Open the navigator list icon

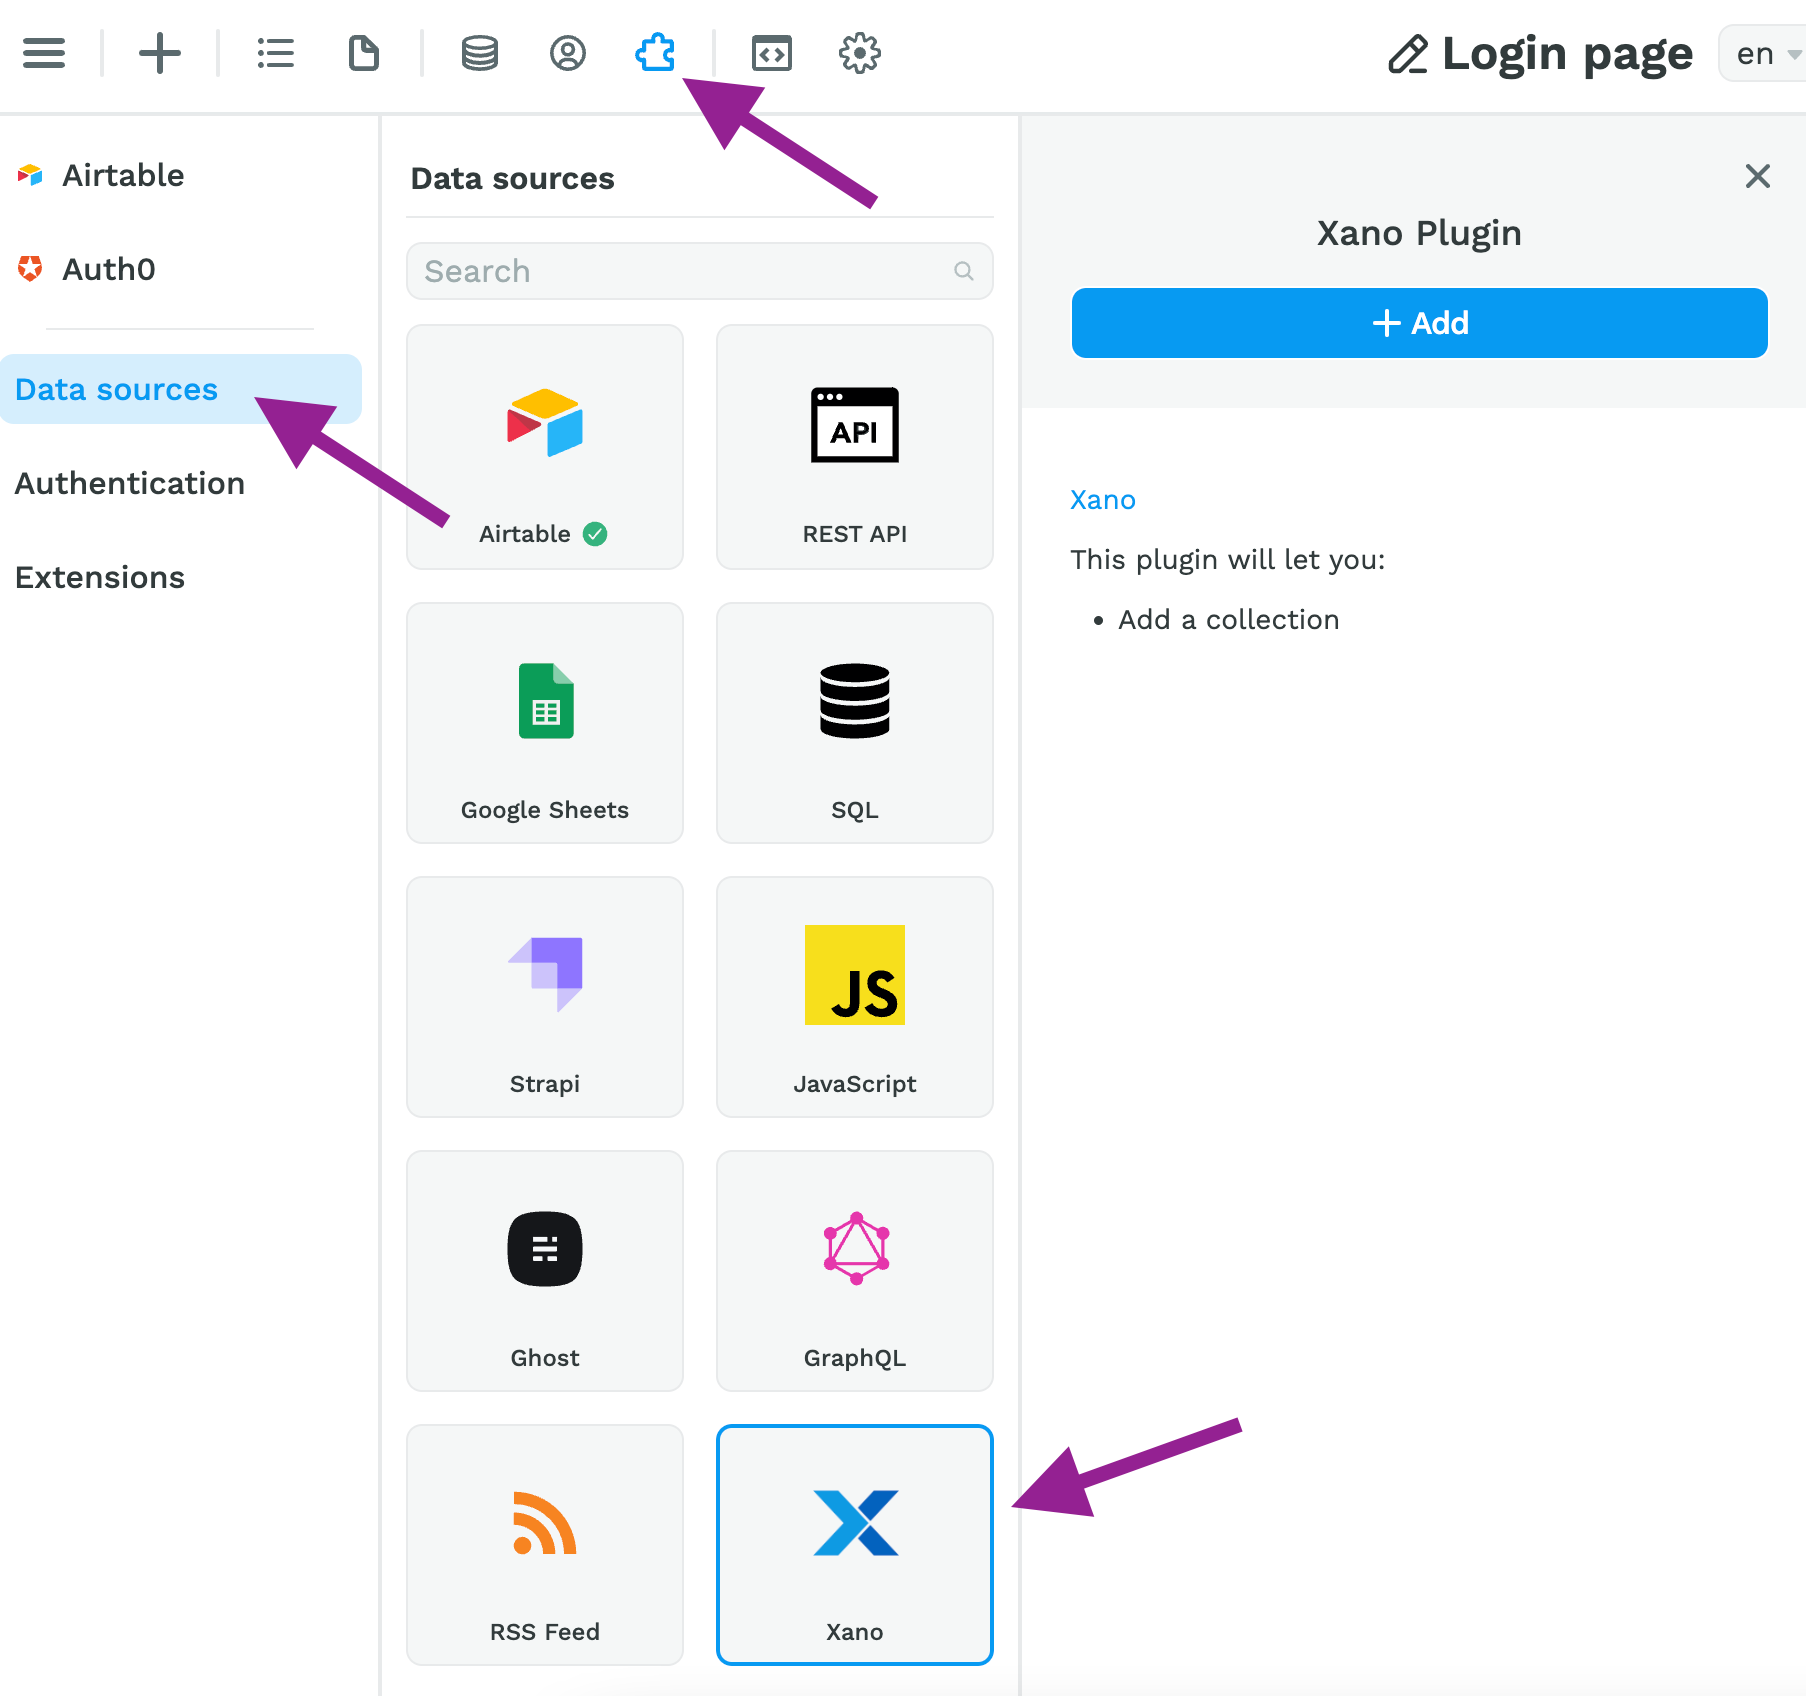[276, 53]
